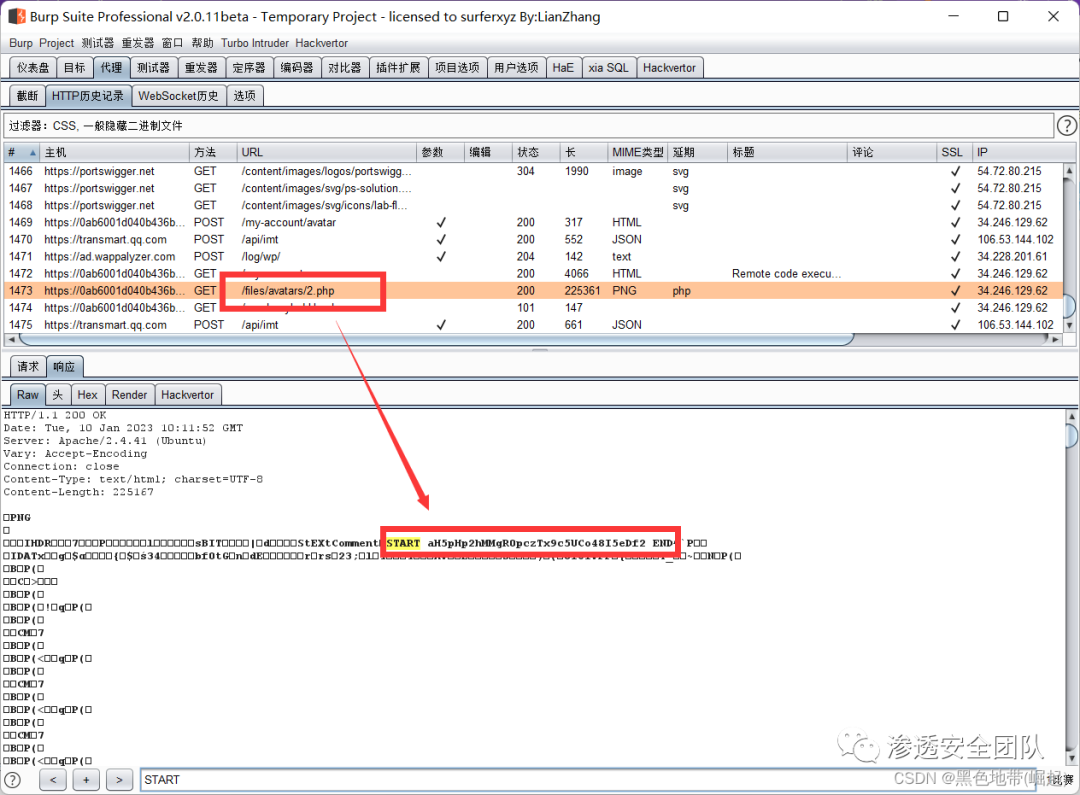Click the history table horizontal scrollbar
The image size is (1080, 795).
(437, 339)
